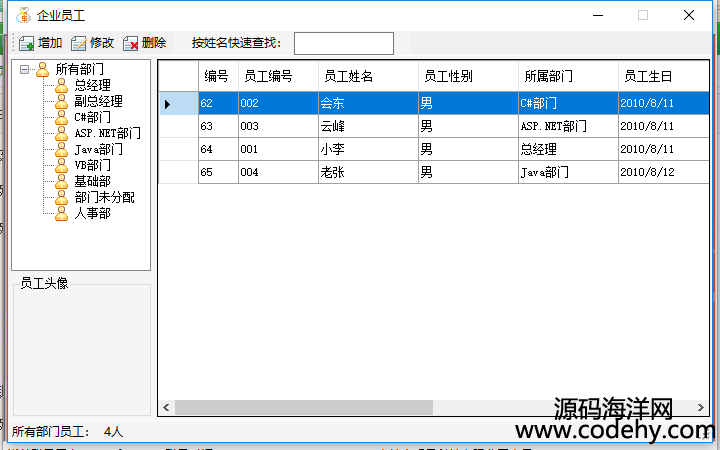
Task: Click the 所属部门 column header
Action: pos(549,76)
